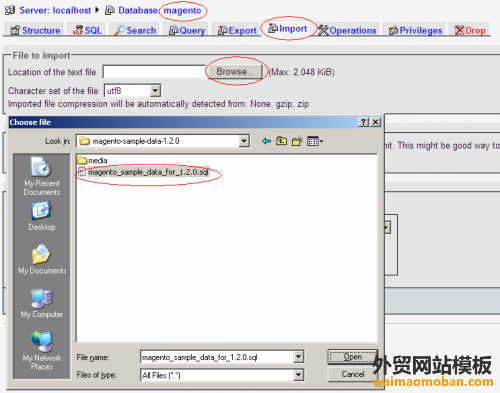Viewport: 500px width, 393px height.
Task: Switch to the Structure tab
Action: [x=35, y=30]
